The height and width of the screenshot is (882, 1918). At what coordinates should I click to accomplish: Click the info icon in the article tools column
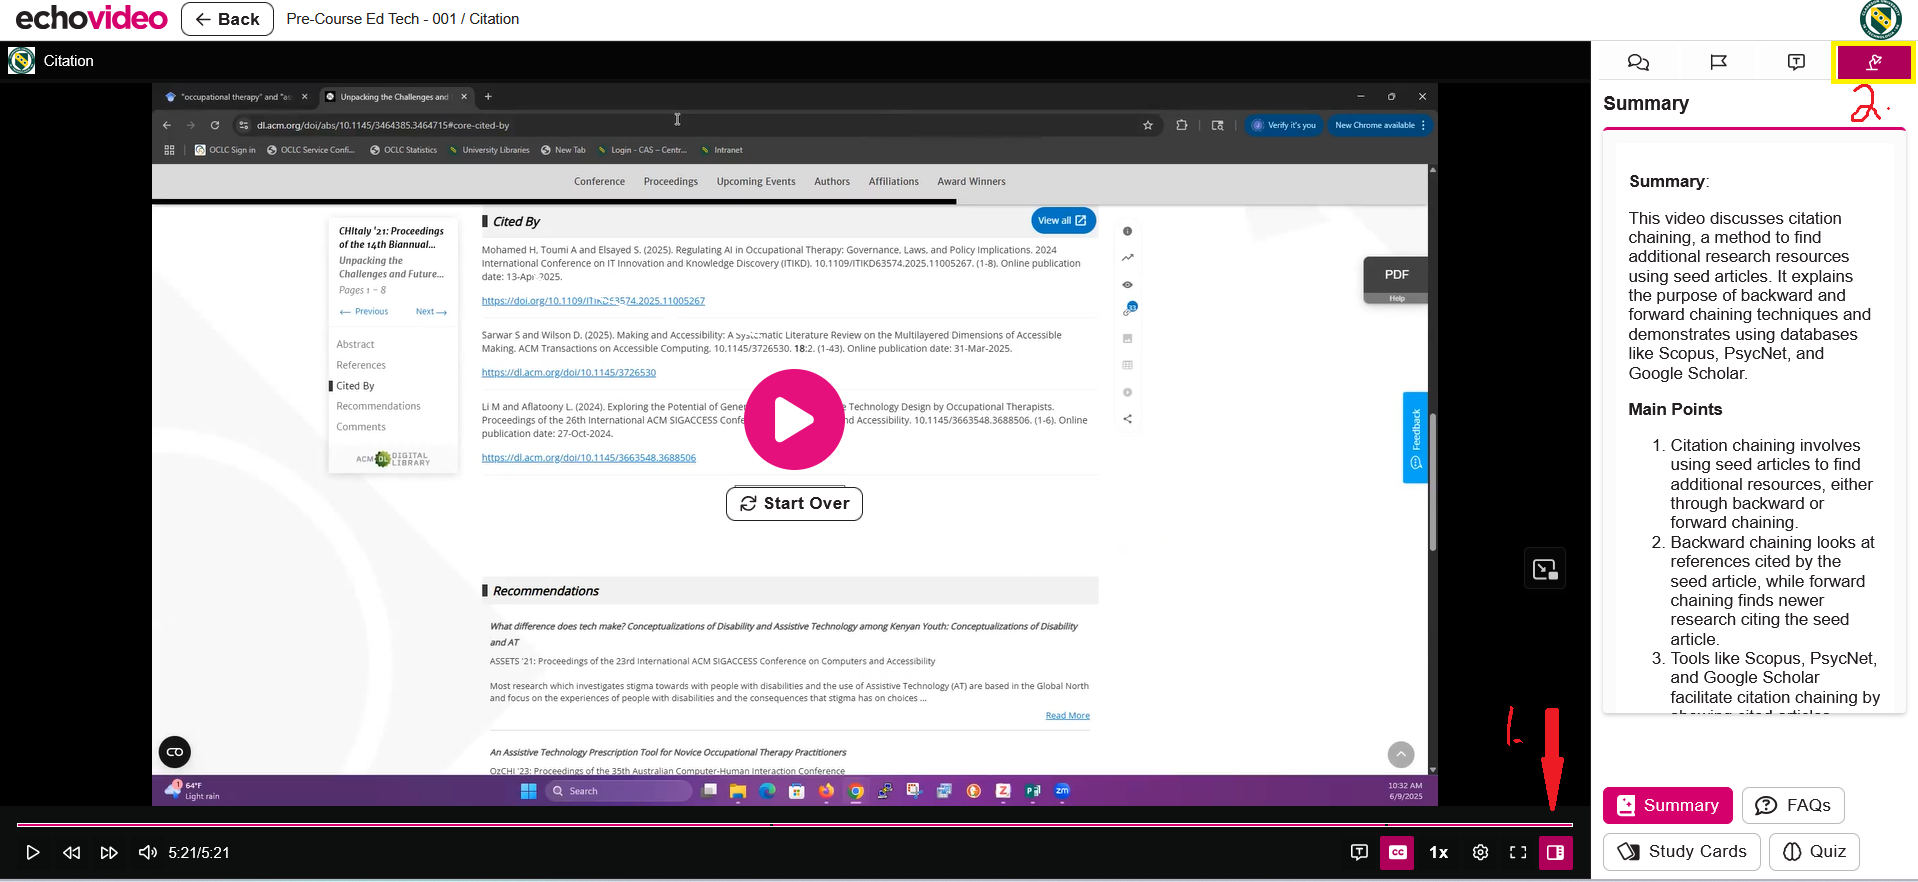coord(1127,231)
